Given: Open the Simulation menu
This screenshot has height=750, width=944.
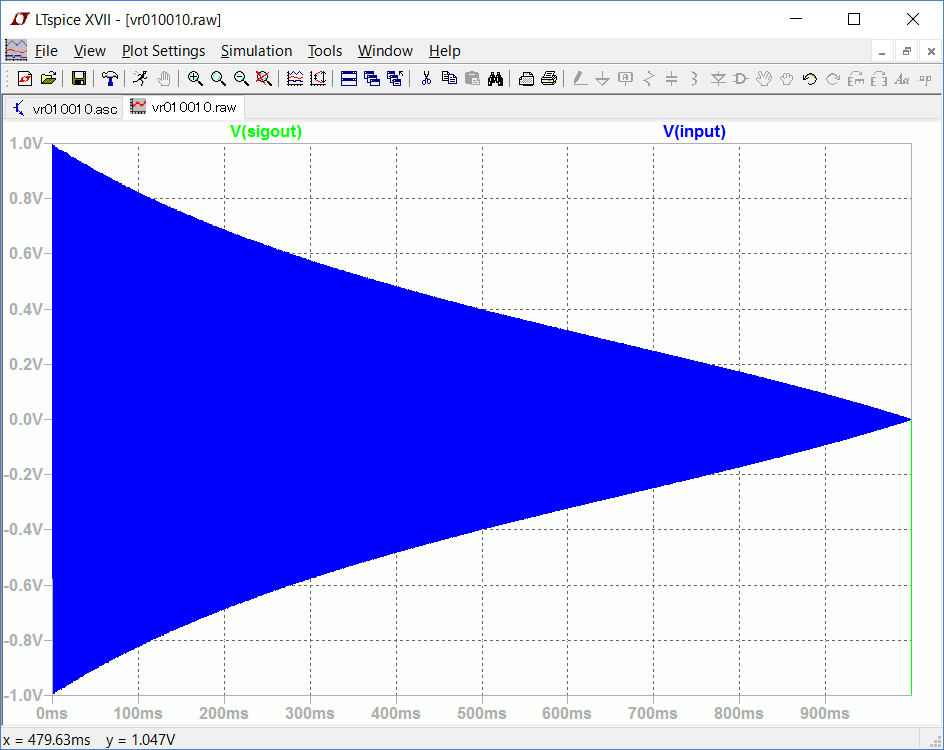Looking at the screenshot, I should coord(256,51).
